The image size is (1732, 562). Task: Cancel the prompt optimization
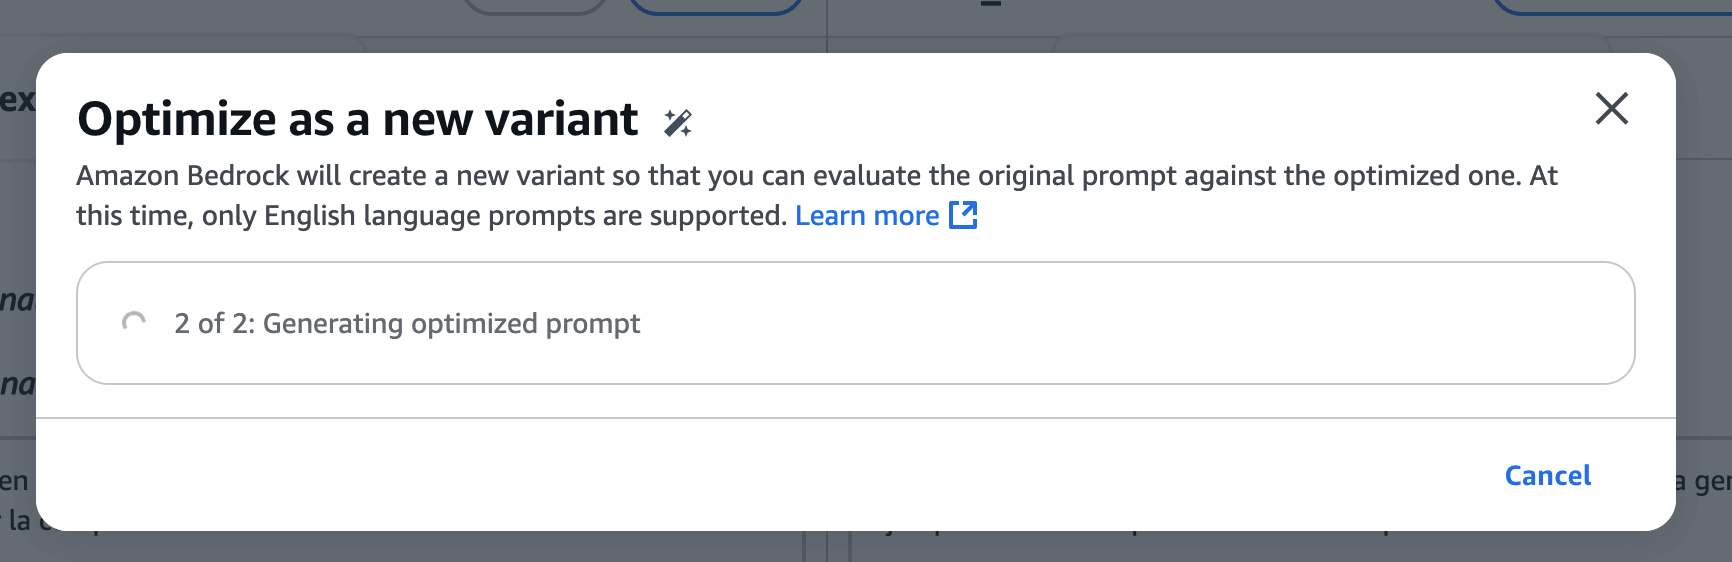[1547, 475]
